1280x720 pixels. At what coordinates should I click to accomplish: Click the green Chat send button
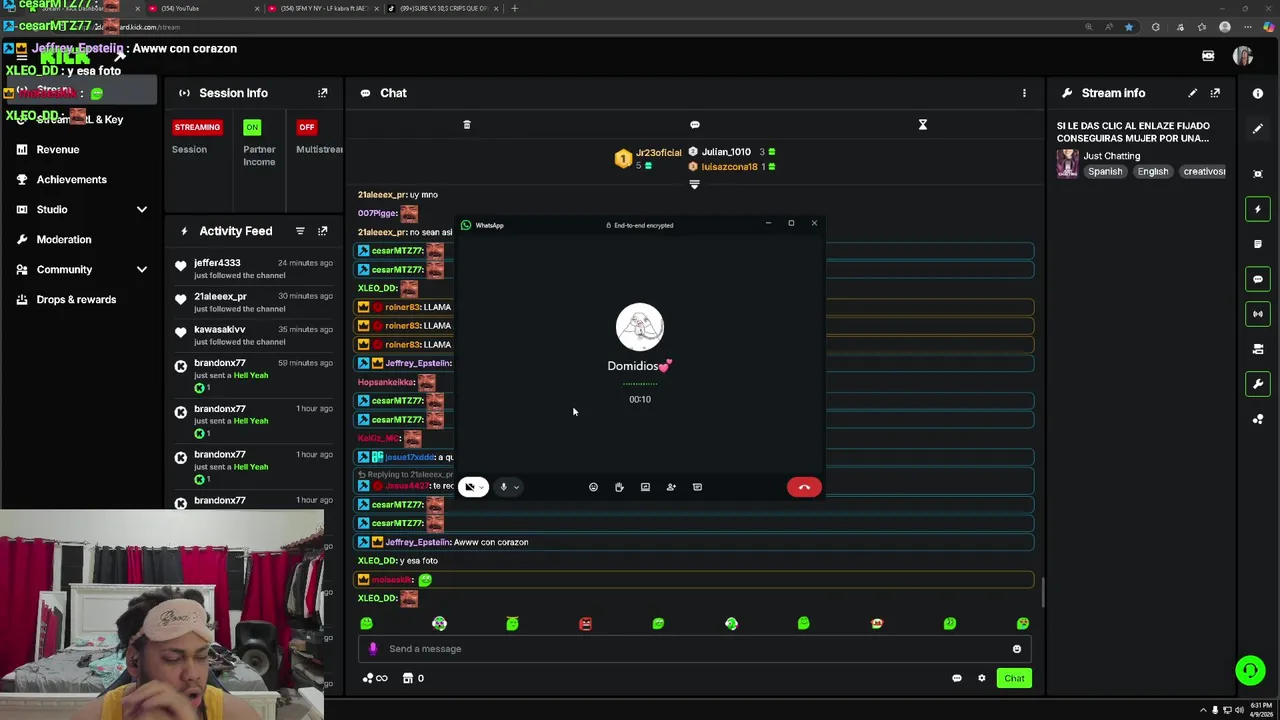pyautogui.click(x=1014, y=678)
